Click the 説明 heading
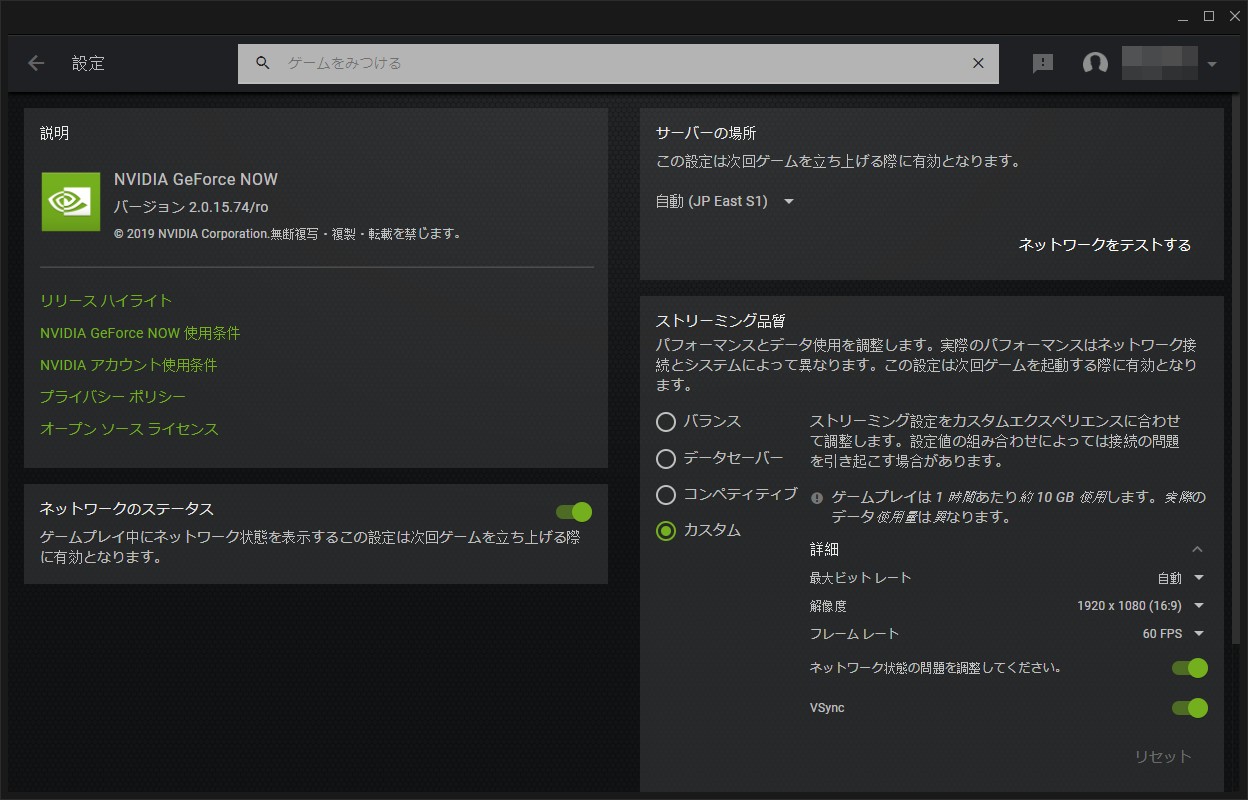The width and height of the screenshot is (1248, 800). (54, 133)
